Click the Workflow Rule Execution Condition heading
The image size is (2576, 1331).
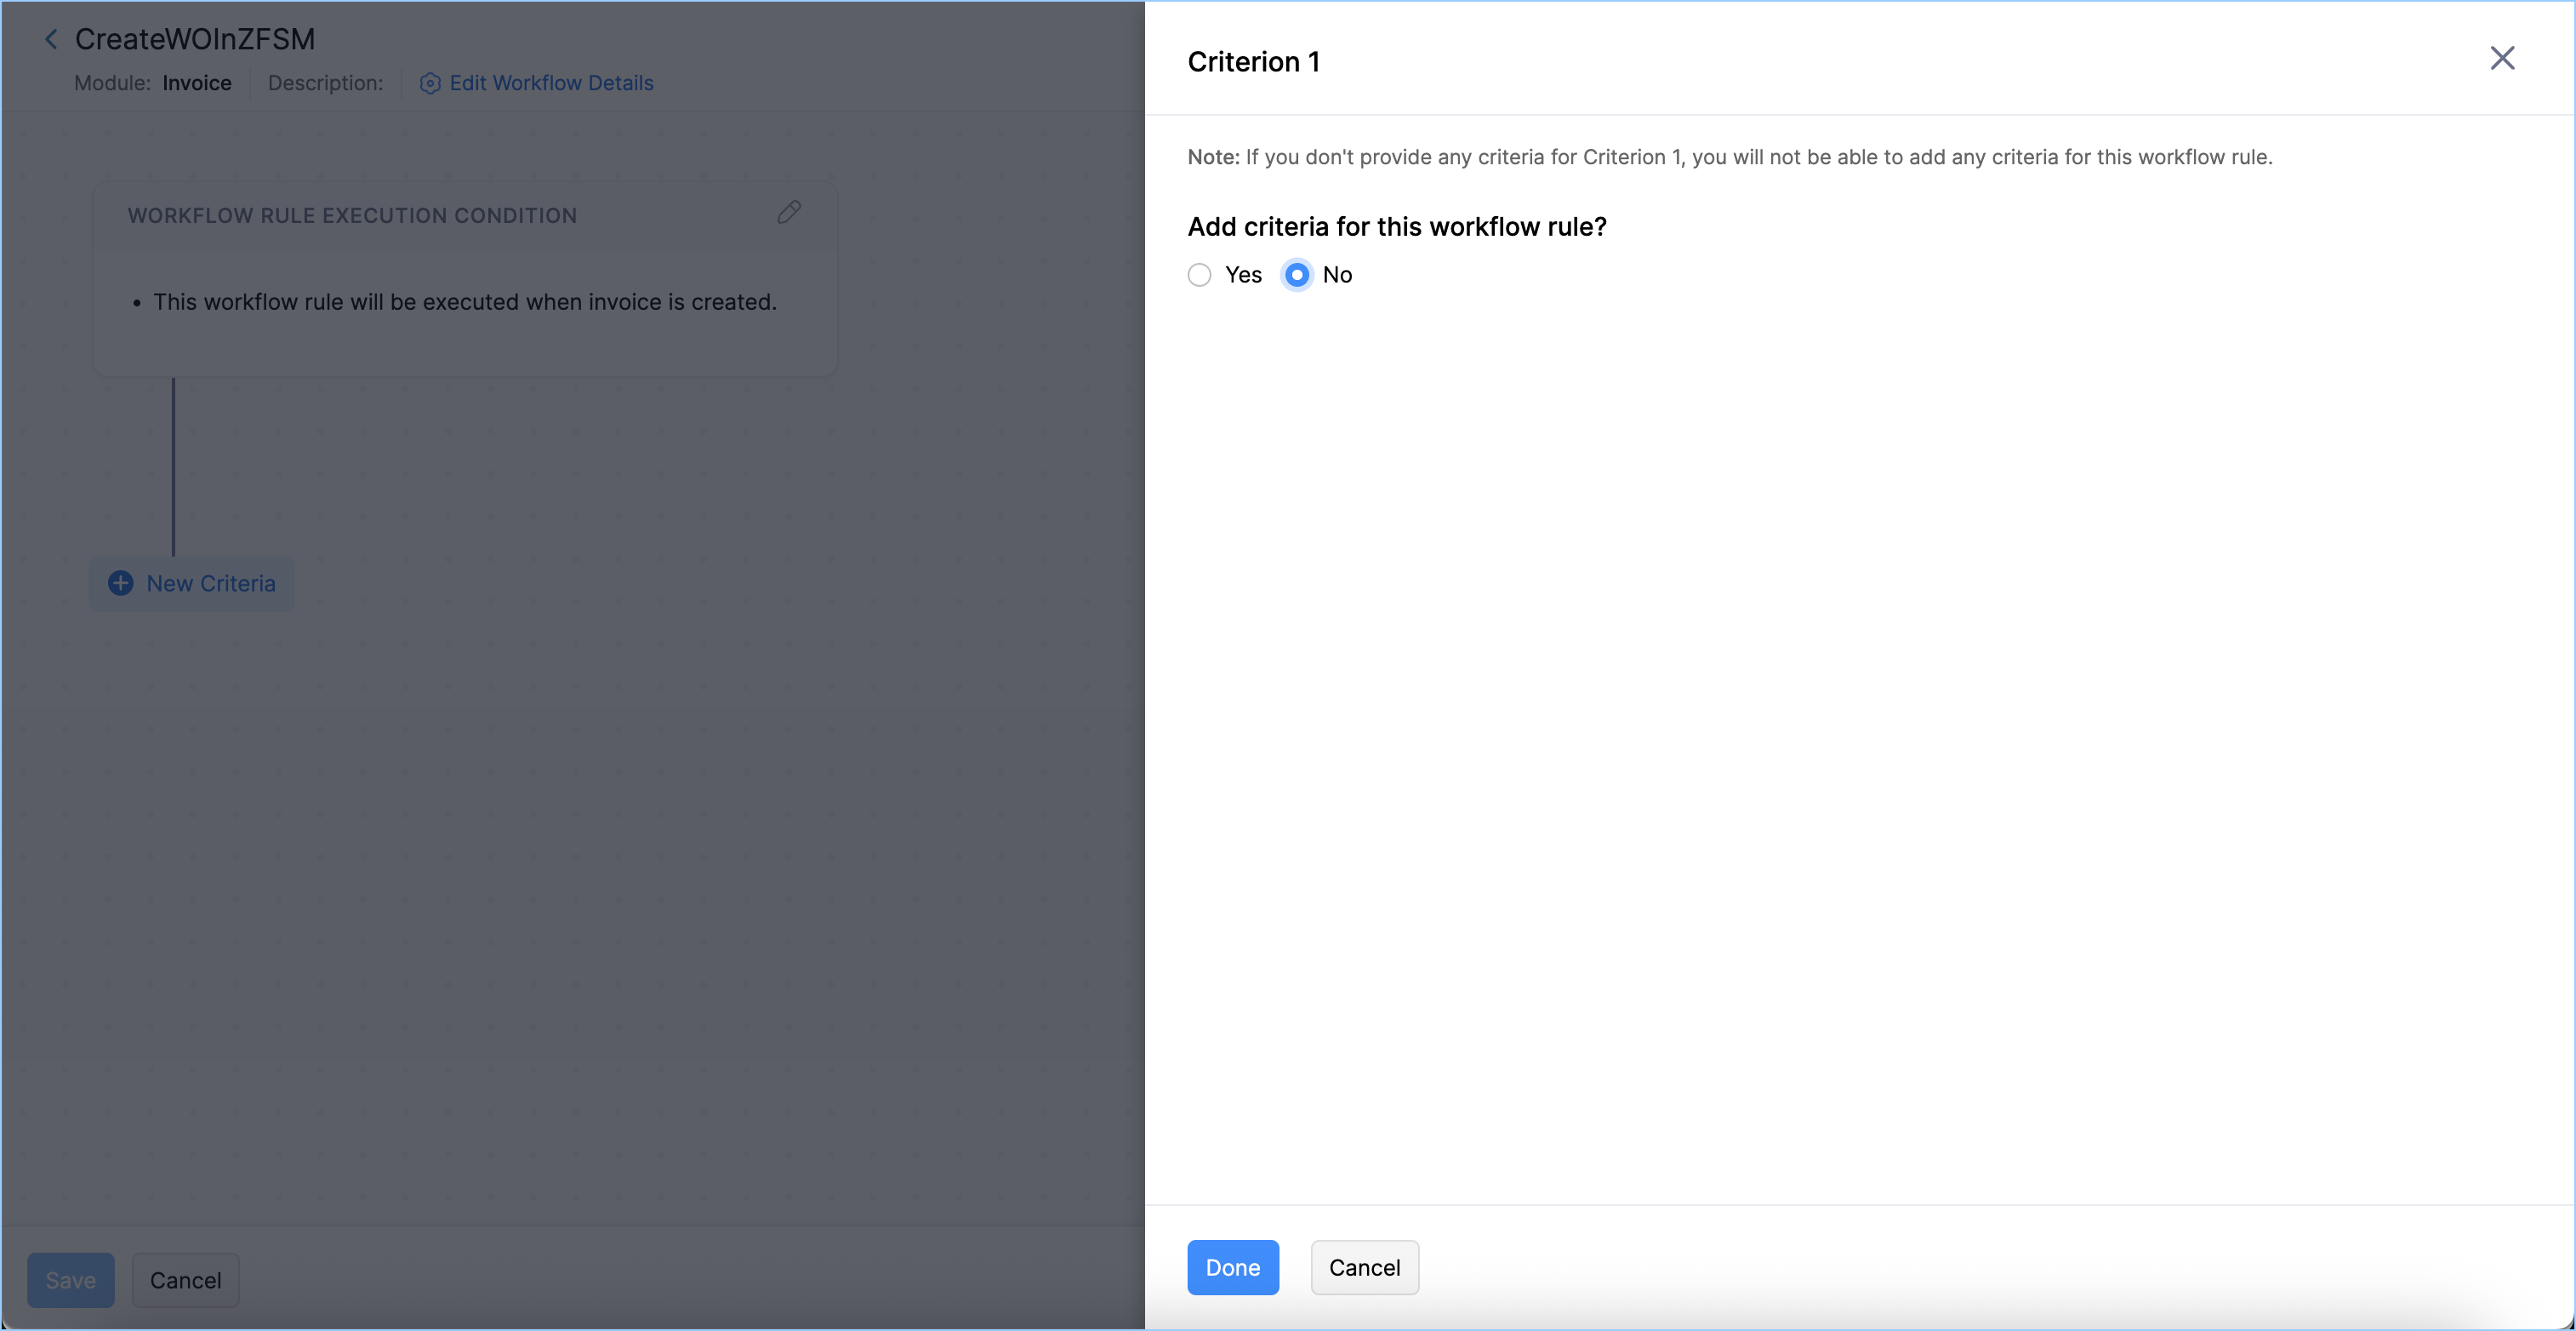pyautogui.click(x=352, y=216)
